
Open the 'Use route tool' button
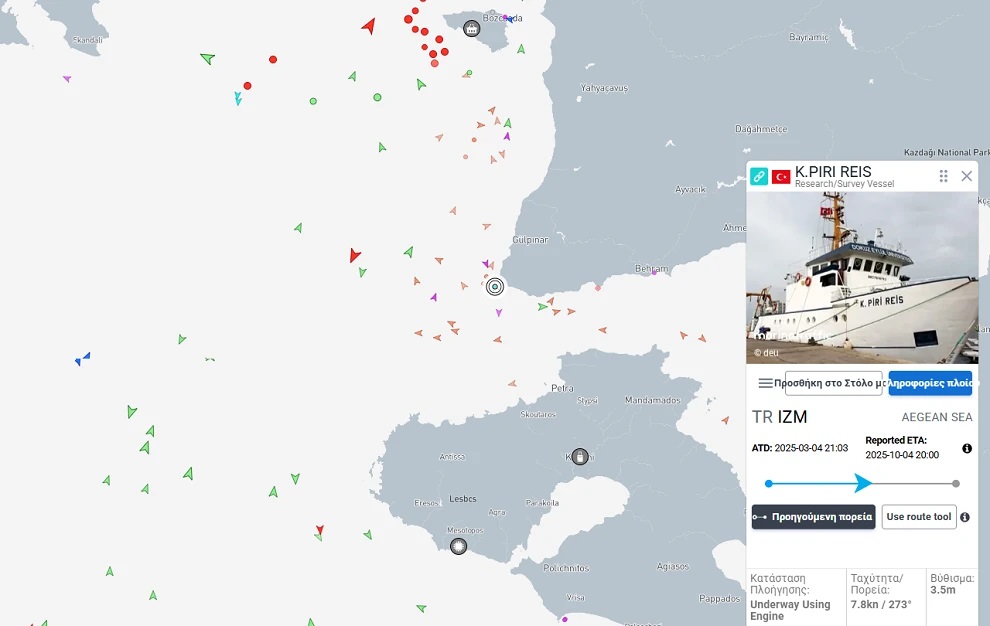tap(918, 517)
